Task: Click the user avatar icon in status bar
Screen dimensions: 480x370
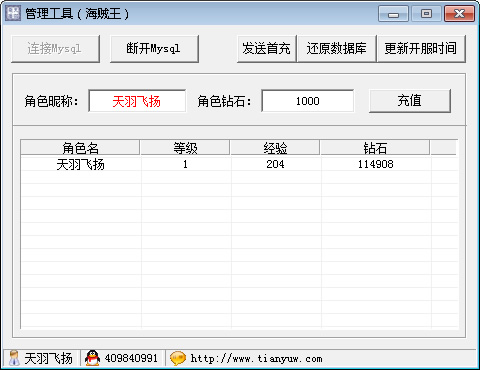Action: [x=14, y=358]
